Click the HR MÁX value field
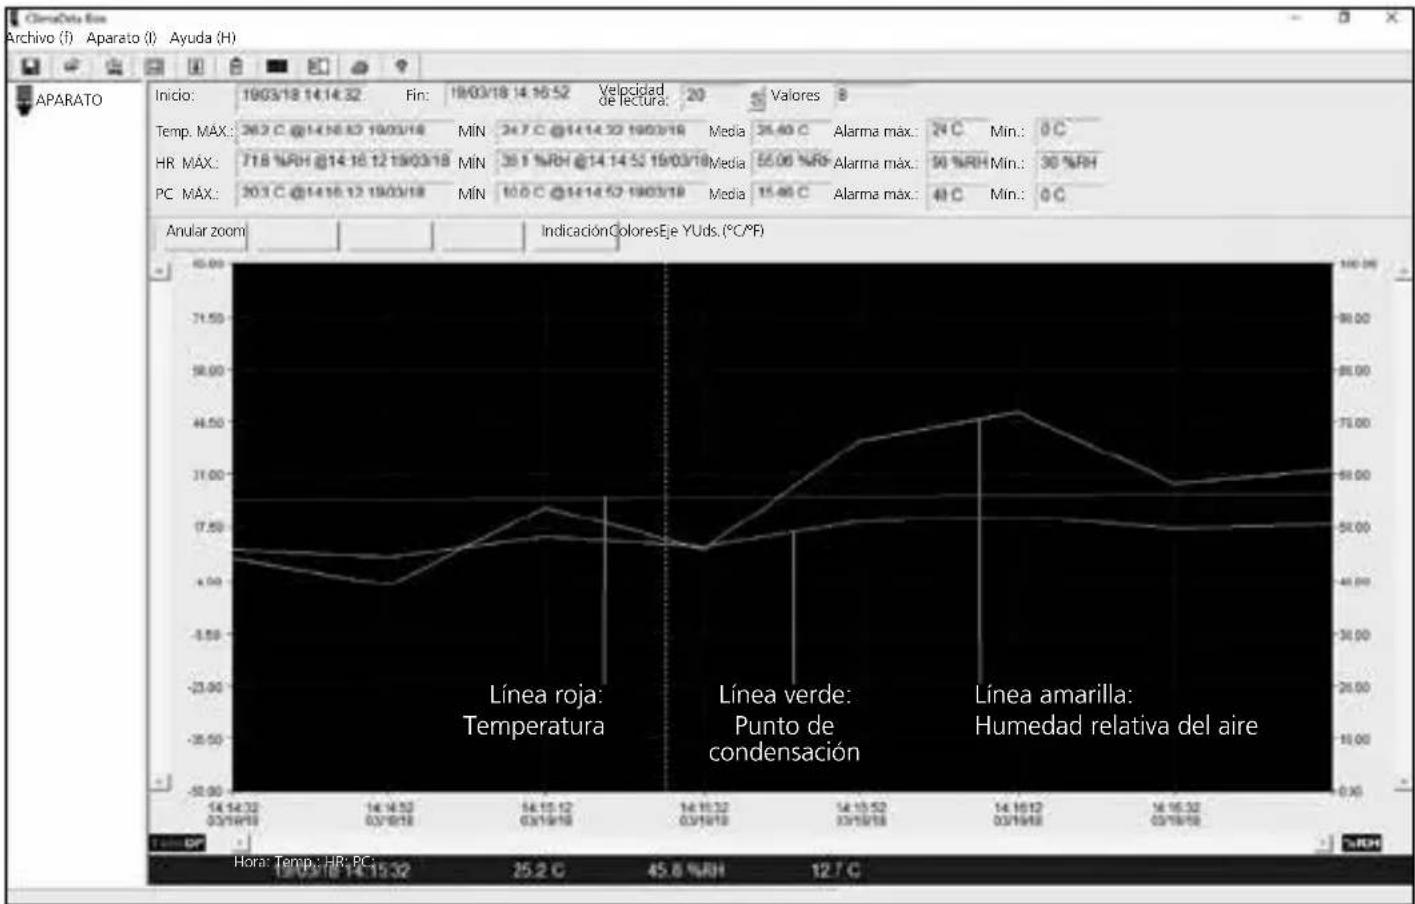Screen dimensions: 1415x904 pyautogui.click(x=344, y=162)
